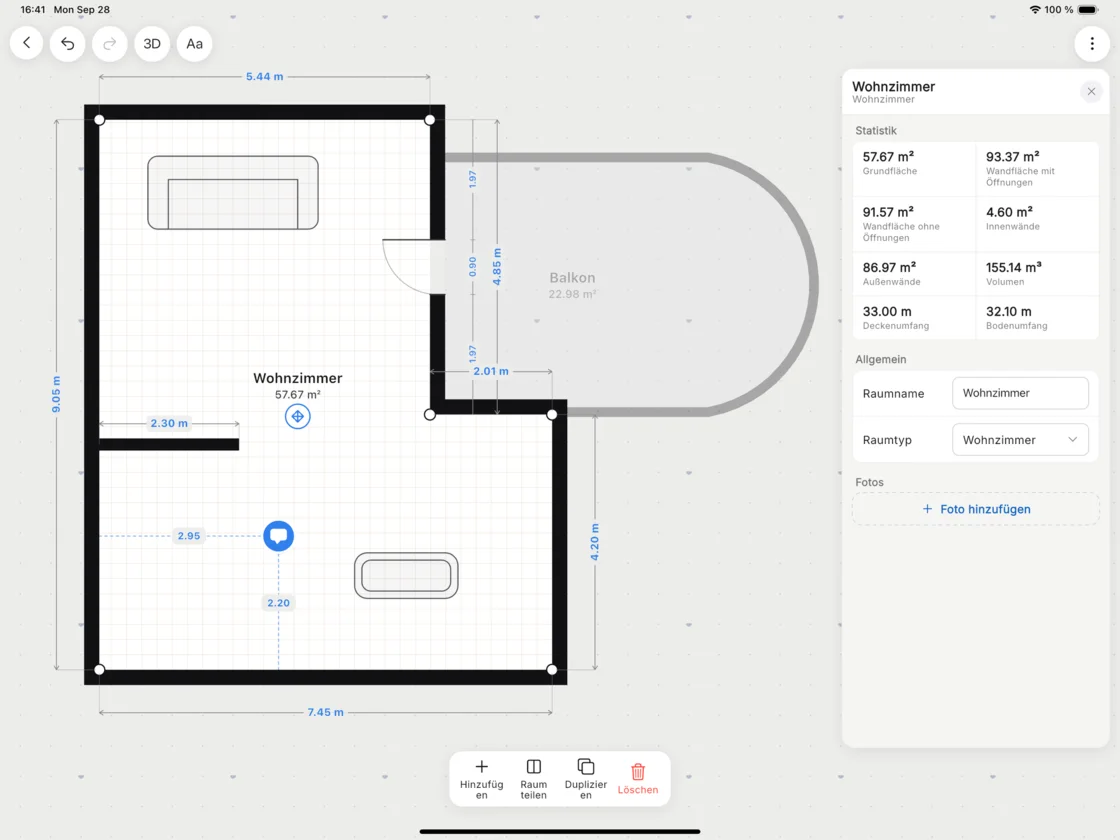
Task: Click the 2.95 distance label
Action: [x=189, y=536]
